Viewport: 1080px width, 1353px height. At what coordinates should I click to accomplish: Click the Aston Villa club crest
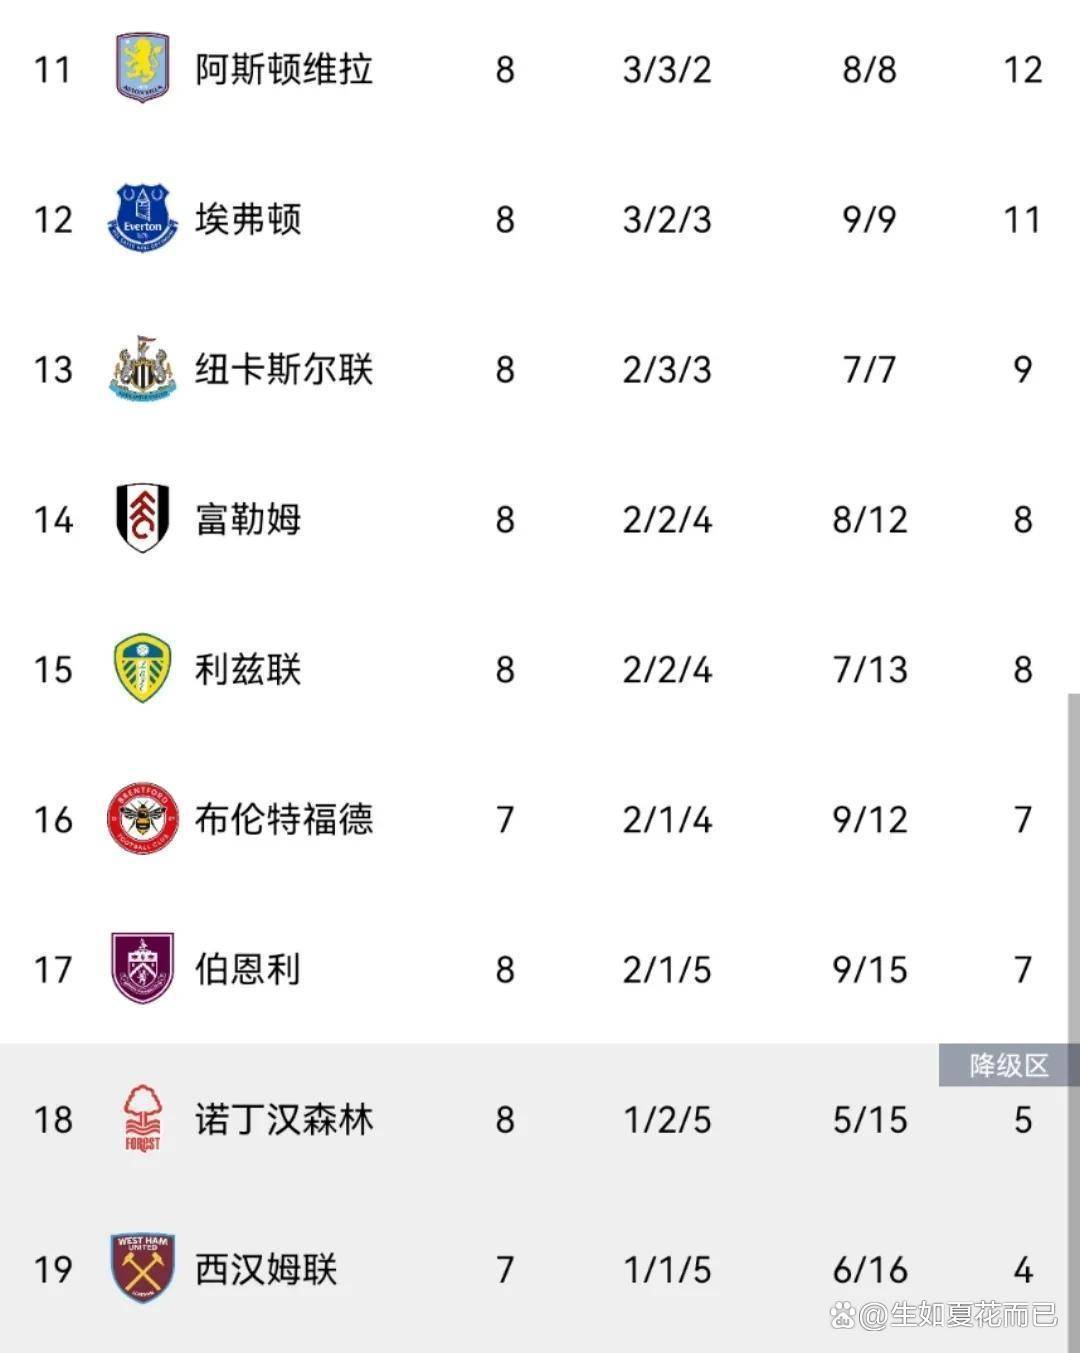coord(142,68)
